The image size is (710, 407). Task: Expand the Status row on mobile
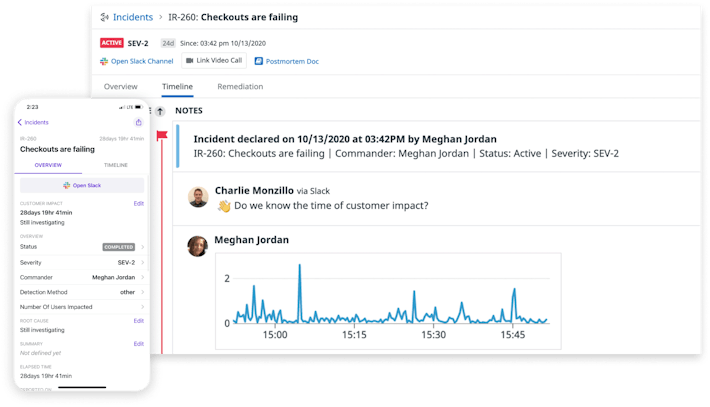pos(141,246)
